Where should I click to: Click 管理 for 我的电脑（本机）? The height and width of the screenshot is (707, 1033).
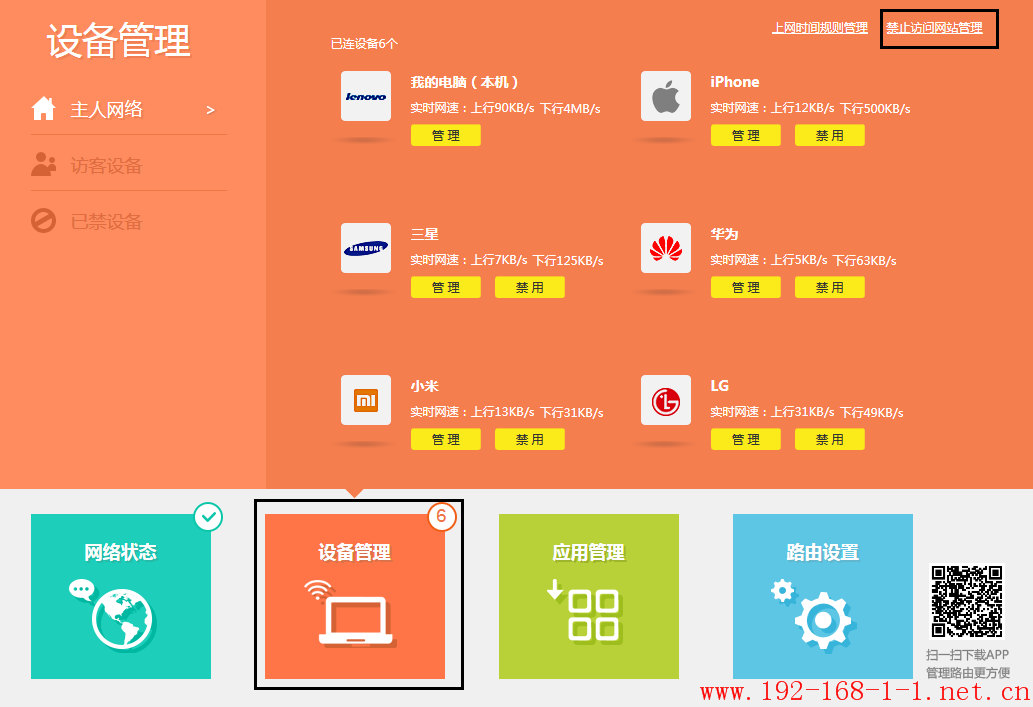(x=446, y=135)
